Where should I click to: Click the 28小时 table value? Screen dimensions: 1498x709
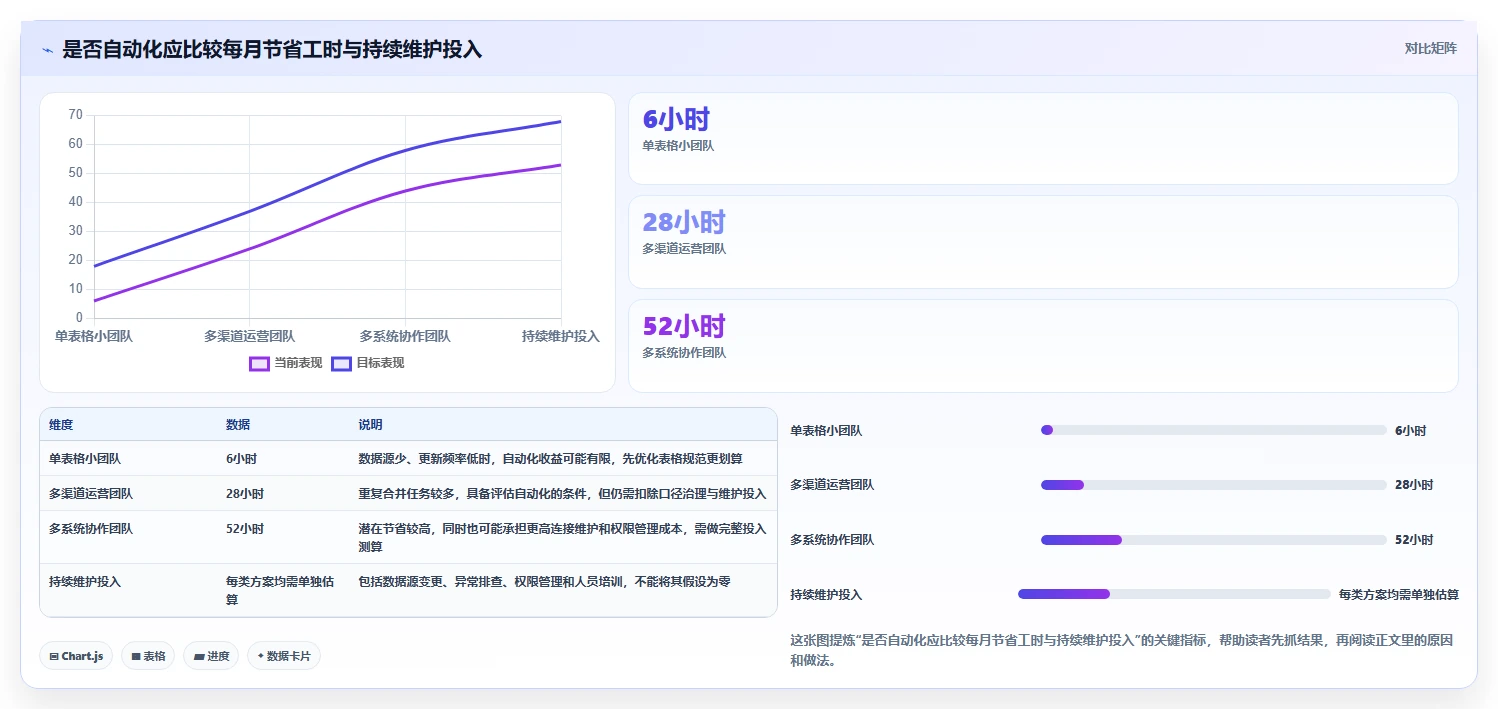coord(245,494)
